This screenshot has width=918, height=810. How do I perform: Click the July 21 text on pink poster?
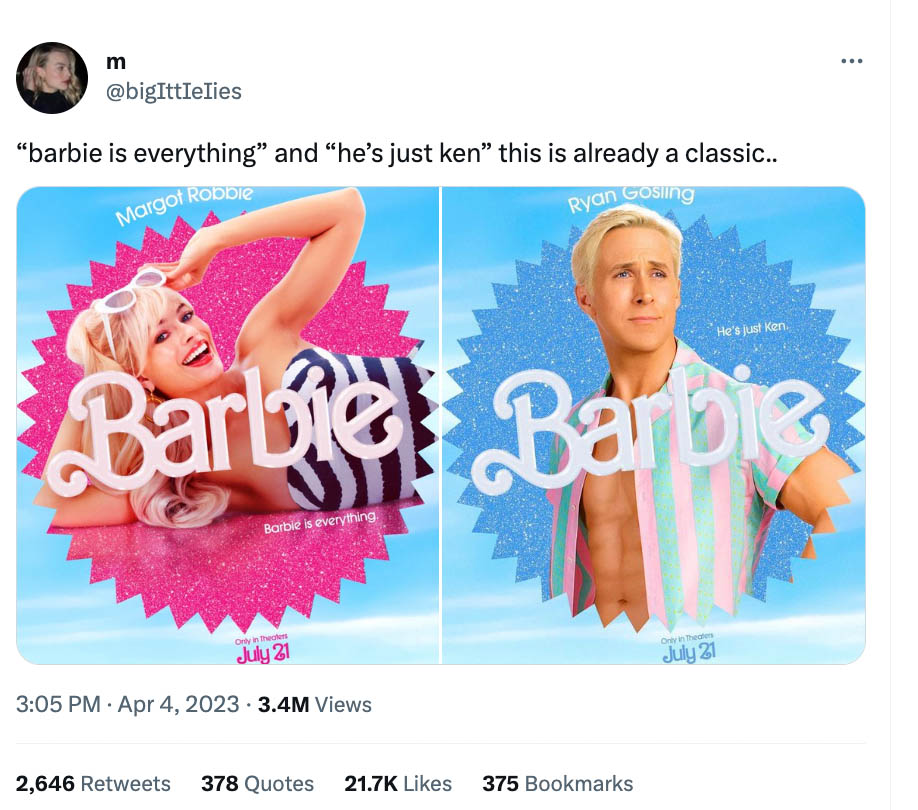coord(263,654)
